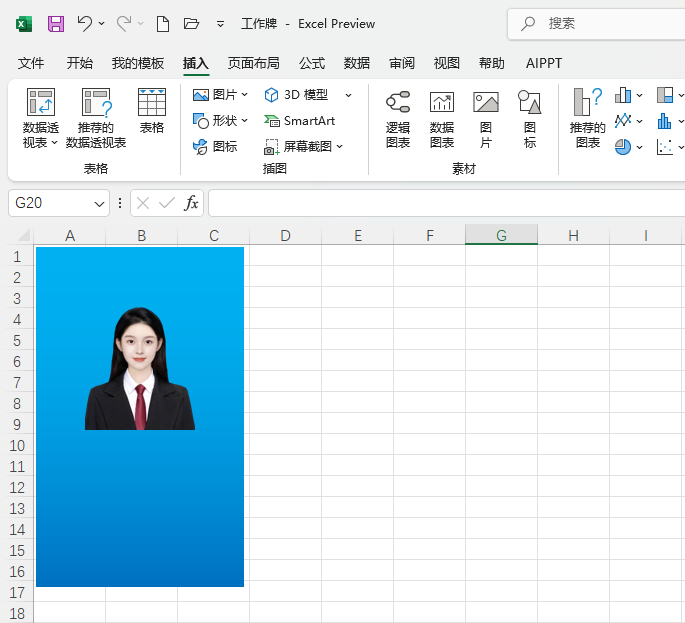Click the Enter checkmark formula button
Image resolution: width=685 pixels, height=623 pixels.
[167, 203]
